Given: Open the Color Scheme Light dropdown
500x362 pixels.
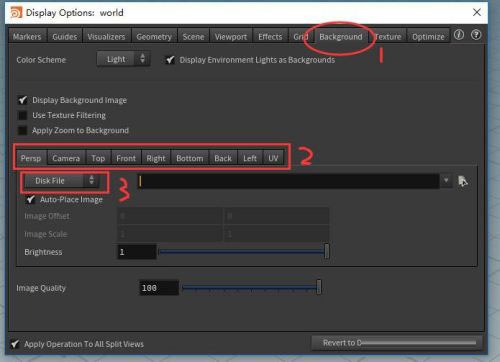Looking at the screenshot, I should point(123,59).
